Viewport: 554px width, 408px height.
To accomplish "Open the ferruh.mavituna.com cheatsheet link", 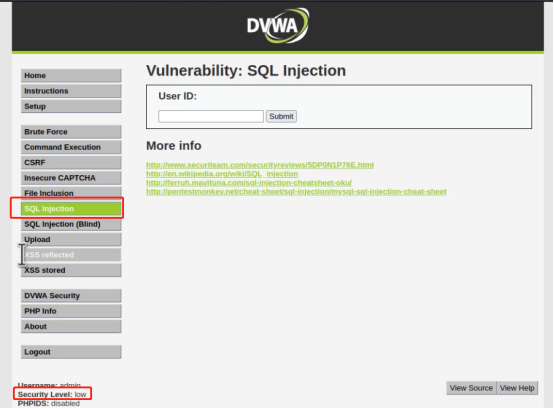I will click(x=249, y=183).
